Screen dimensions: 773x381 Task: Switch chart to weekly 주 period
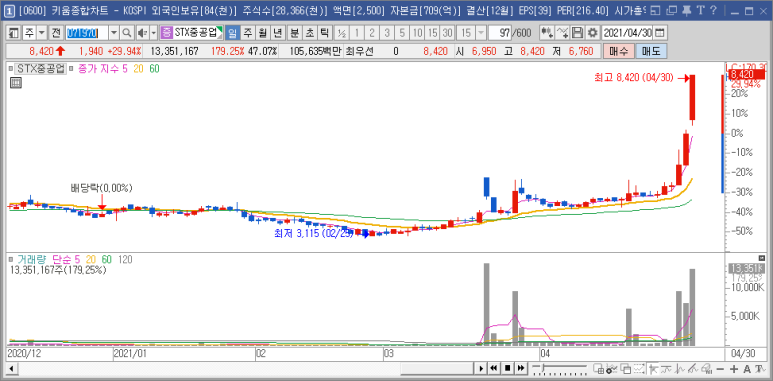[247, 33]
